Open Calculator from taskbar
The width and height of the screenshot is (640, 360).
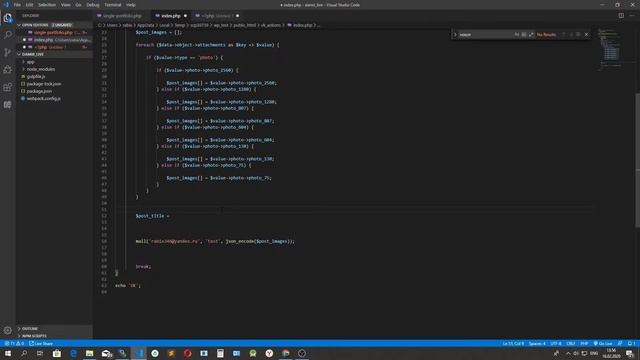(x=220, y=353)
